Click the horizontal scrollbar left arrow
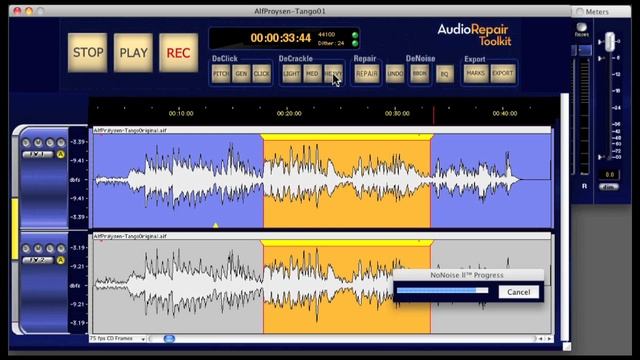The width and height of the screenshot is (640, 360). click(x=541, y=338)
